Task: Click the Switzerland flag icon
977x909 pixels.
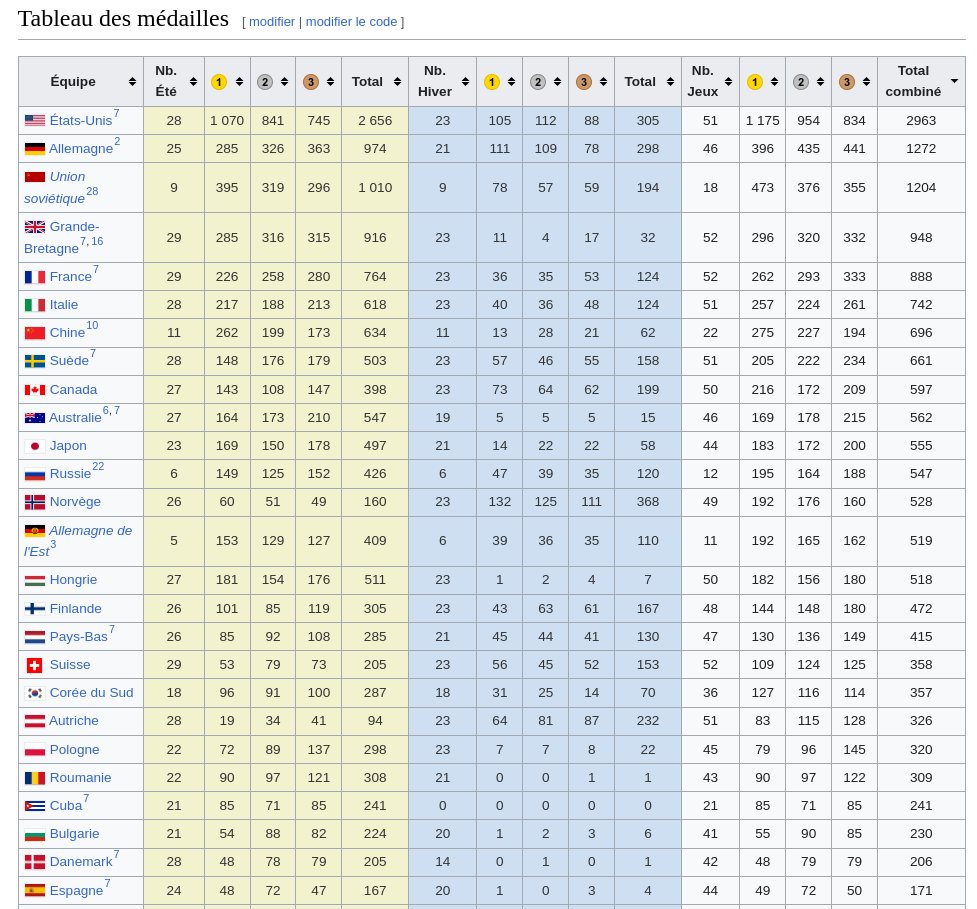Action: (35, 665)
